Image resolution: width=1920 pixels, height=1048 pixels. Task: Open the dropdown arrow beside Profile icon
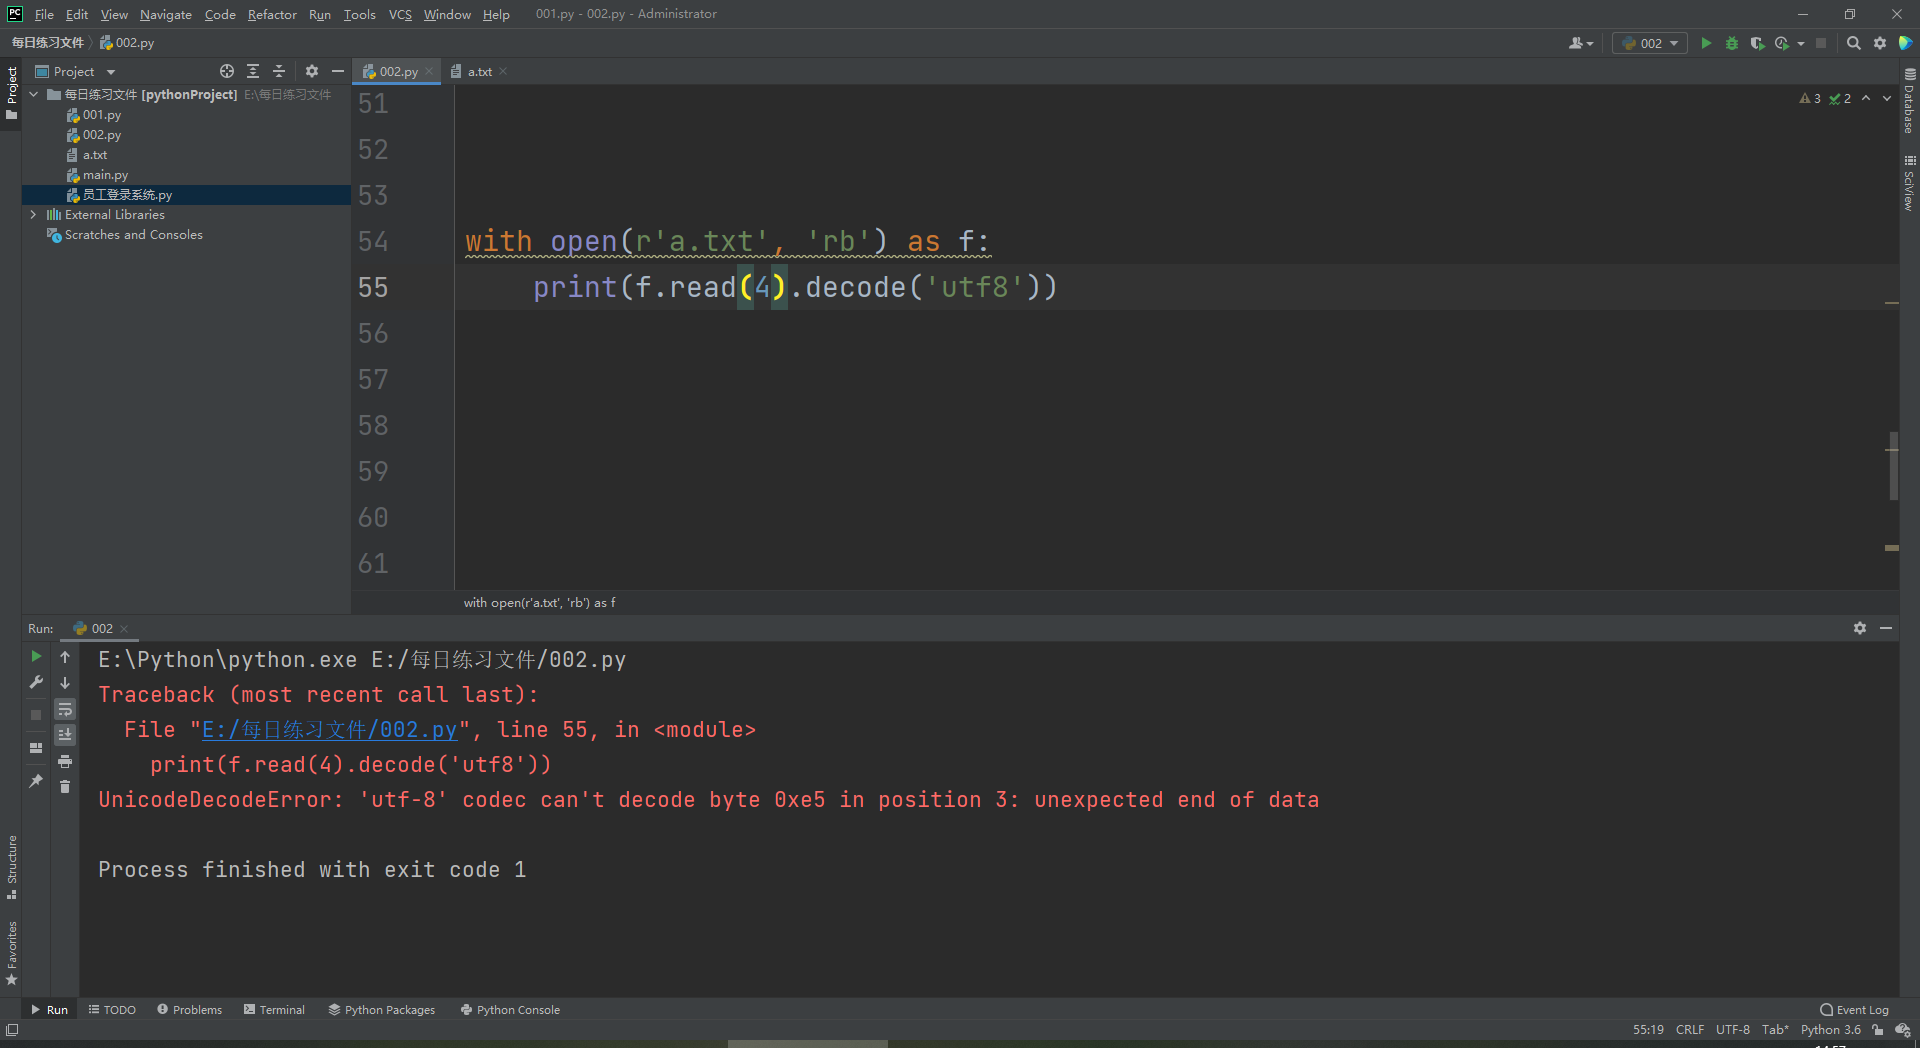coord(1801,43)
